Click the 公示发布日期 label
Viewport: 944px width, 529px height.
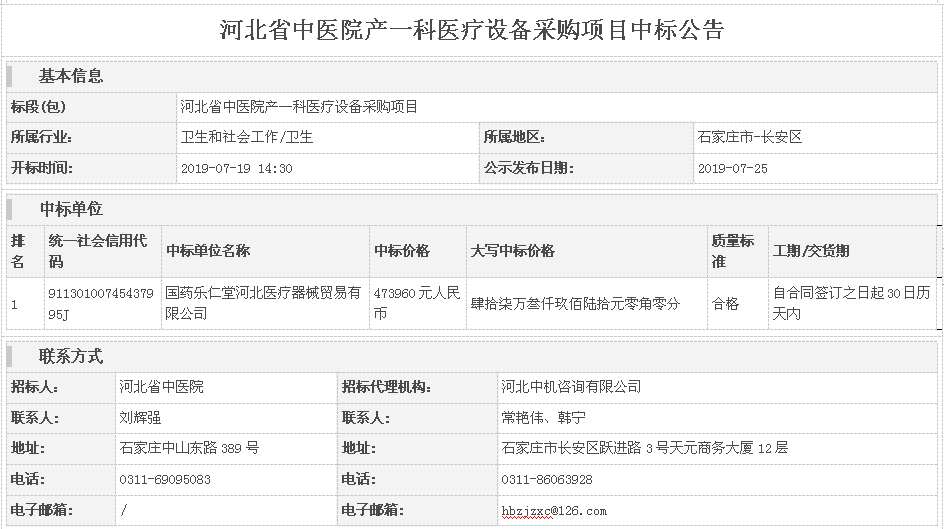(x=529, y=168)
